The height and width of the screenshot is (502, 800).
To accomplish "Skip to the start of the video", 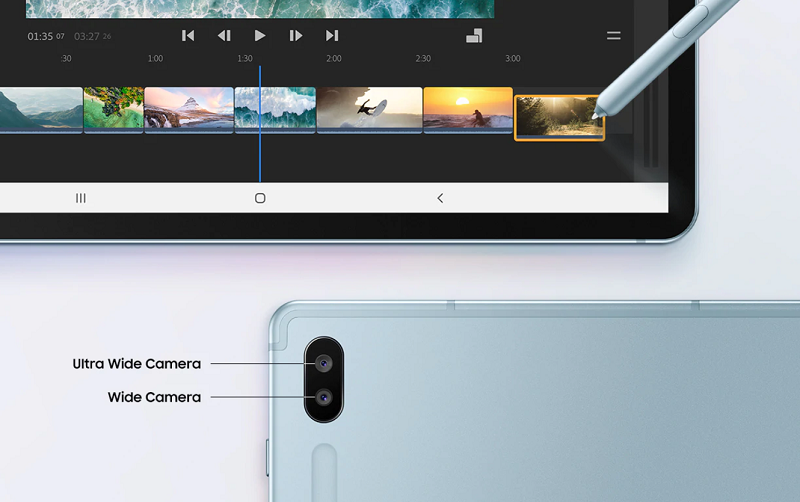I will point(188,36).
